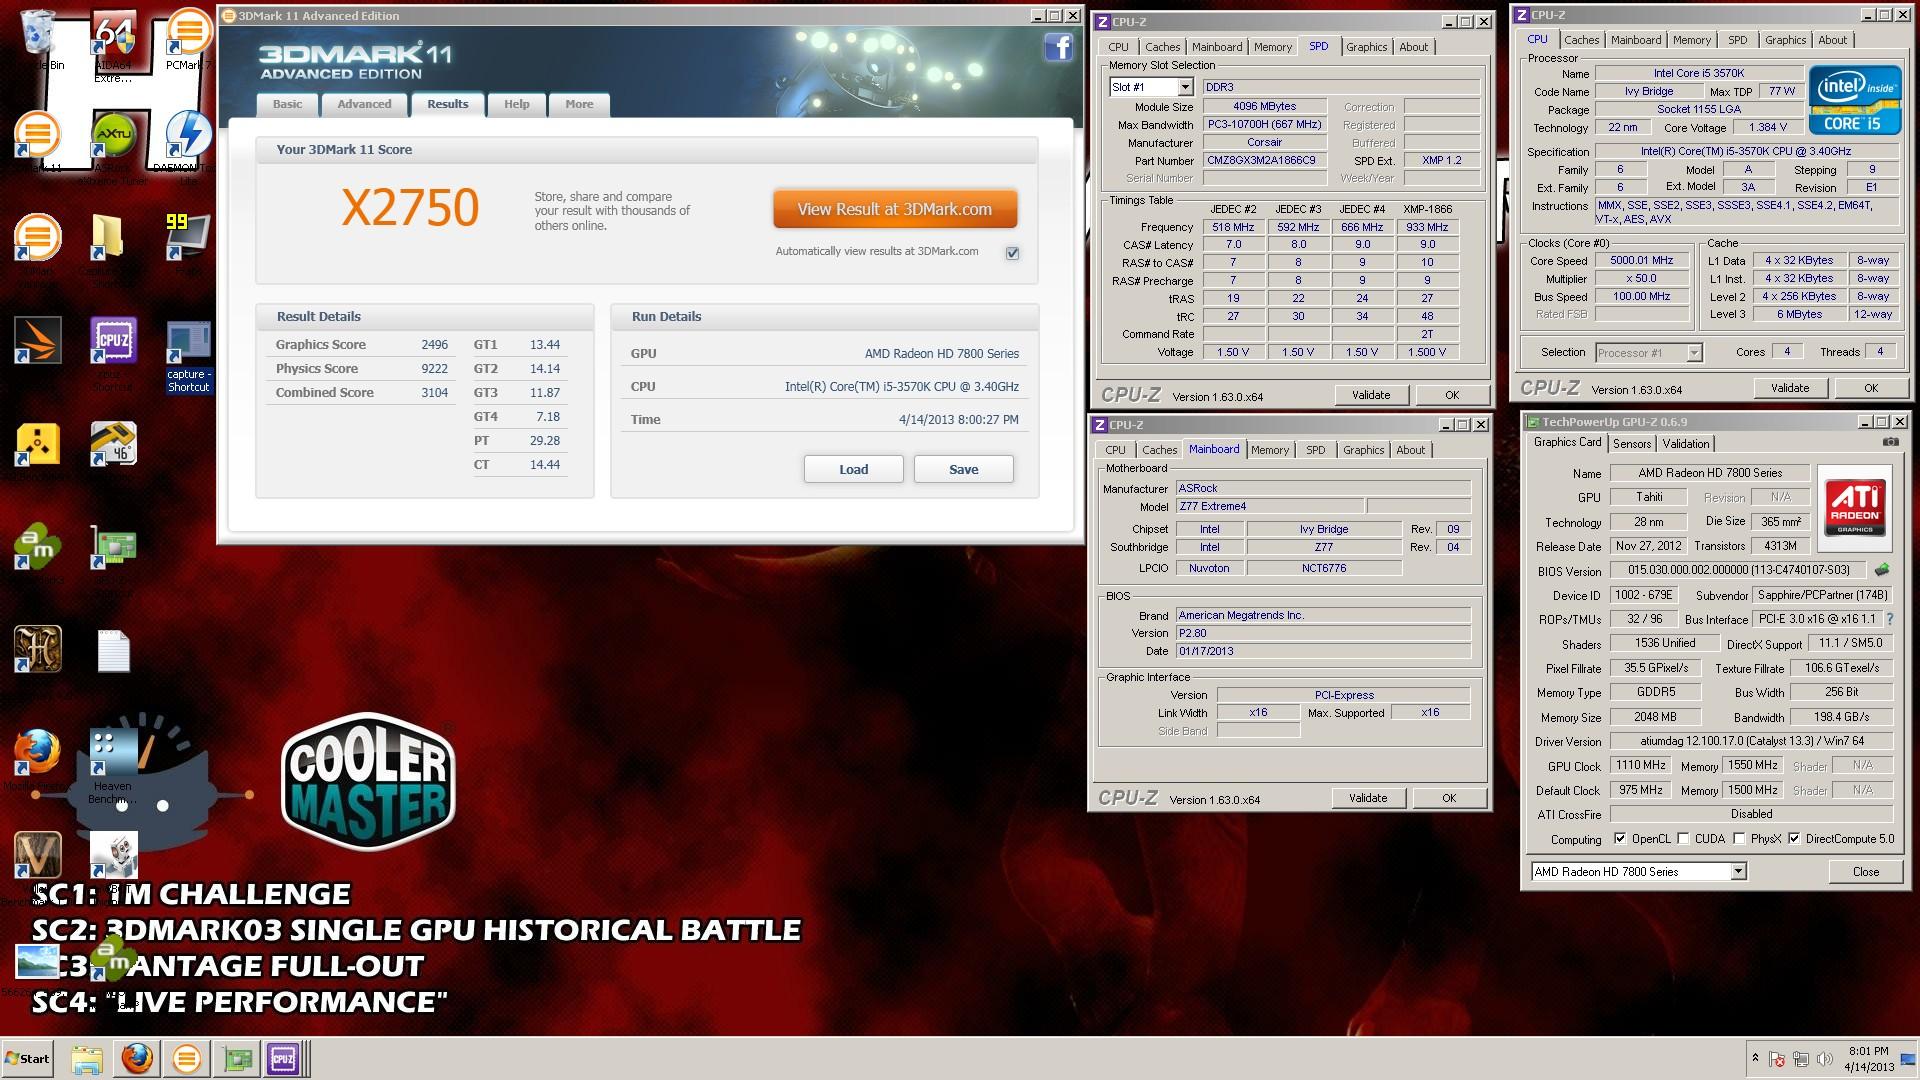
Task: Toggle the PhysX checkbox in GPU-Z
Action: click(x=1739, y=839)
